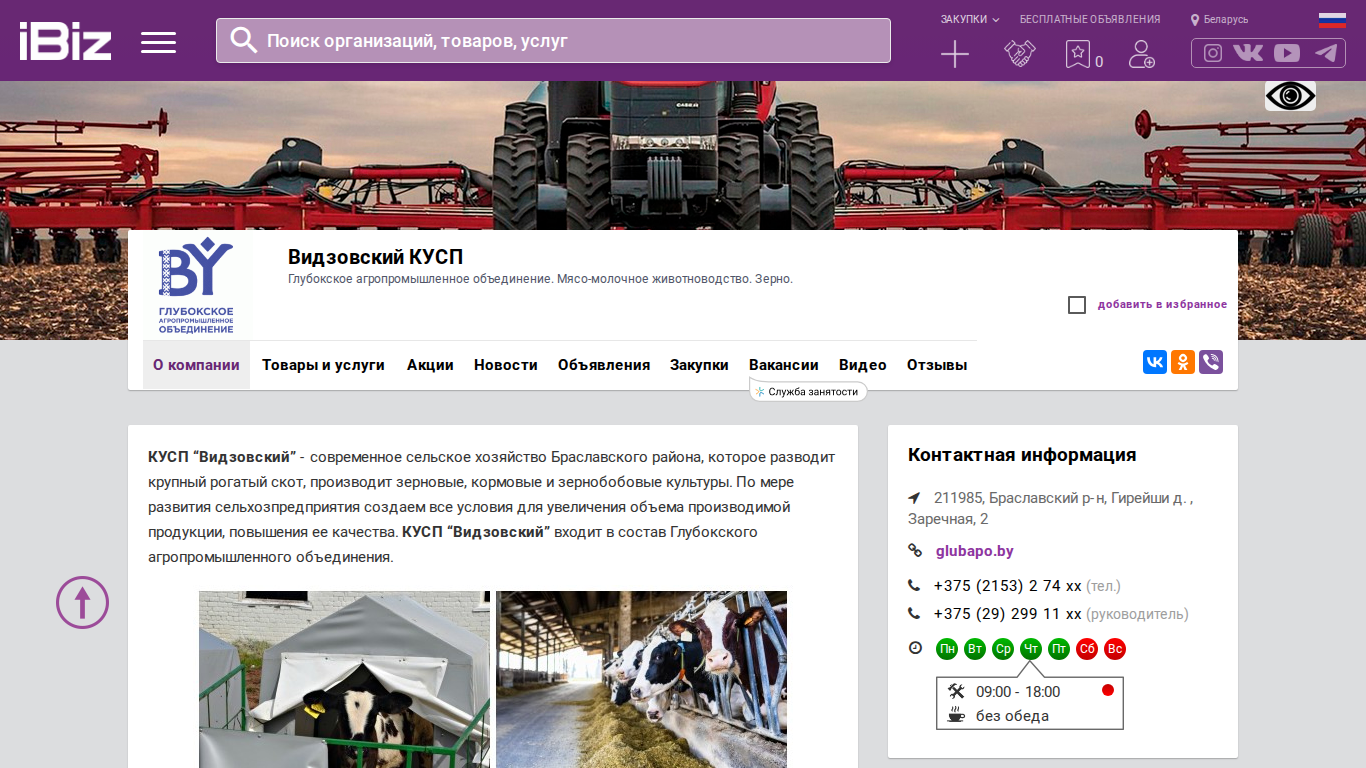Share company page on Odnoklassniki
This screenshot has width=1366, height=768.
point(1183,362)
